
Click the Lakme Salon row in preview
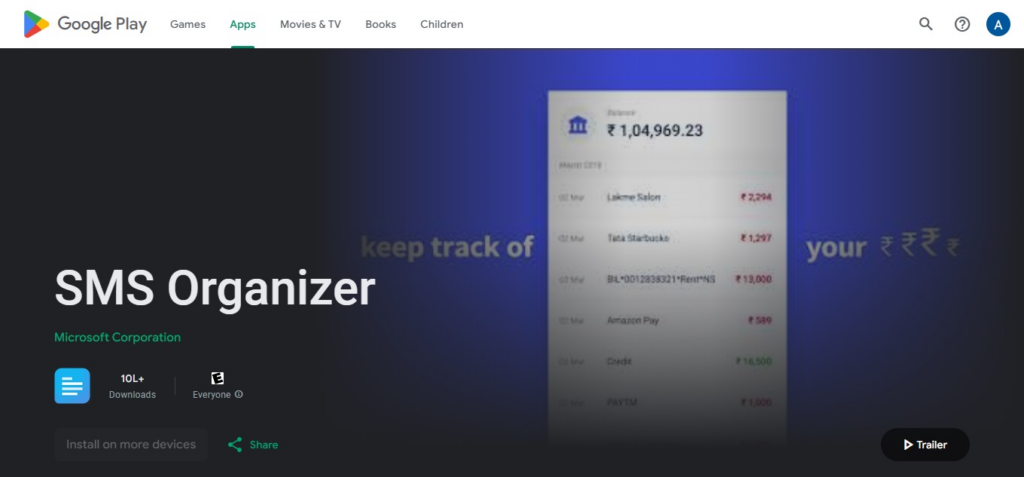tap(665, 197)
